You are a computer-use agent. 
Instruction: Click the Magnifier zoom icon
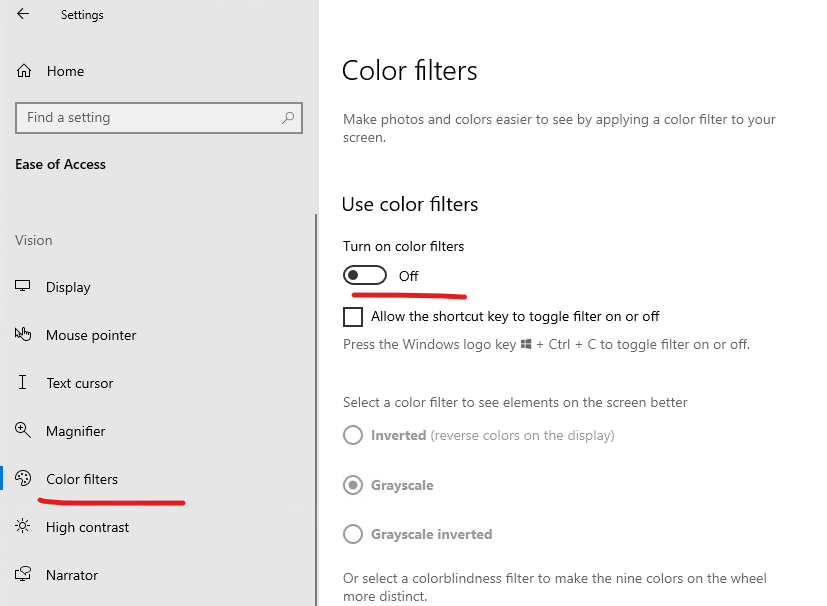(x=22, y=431)
